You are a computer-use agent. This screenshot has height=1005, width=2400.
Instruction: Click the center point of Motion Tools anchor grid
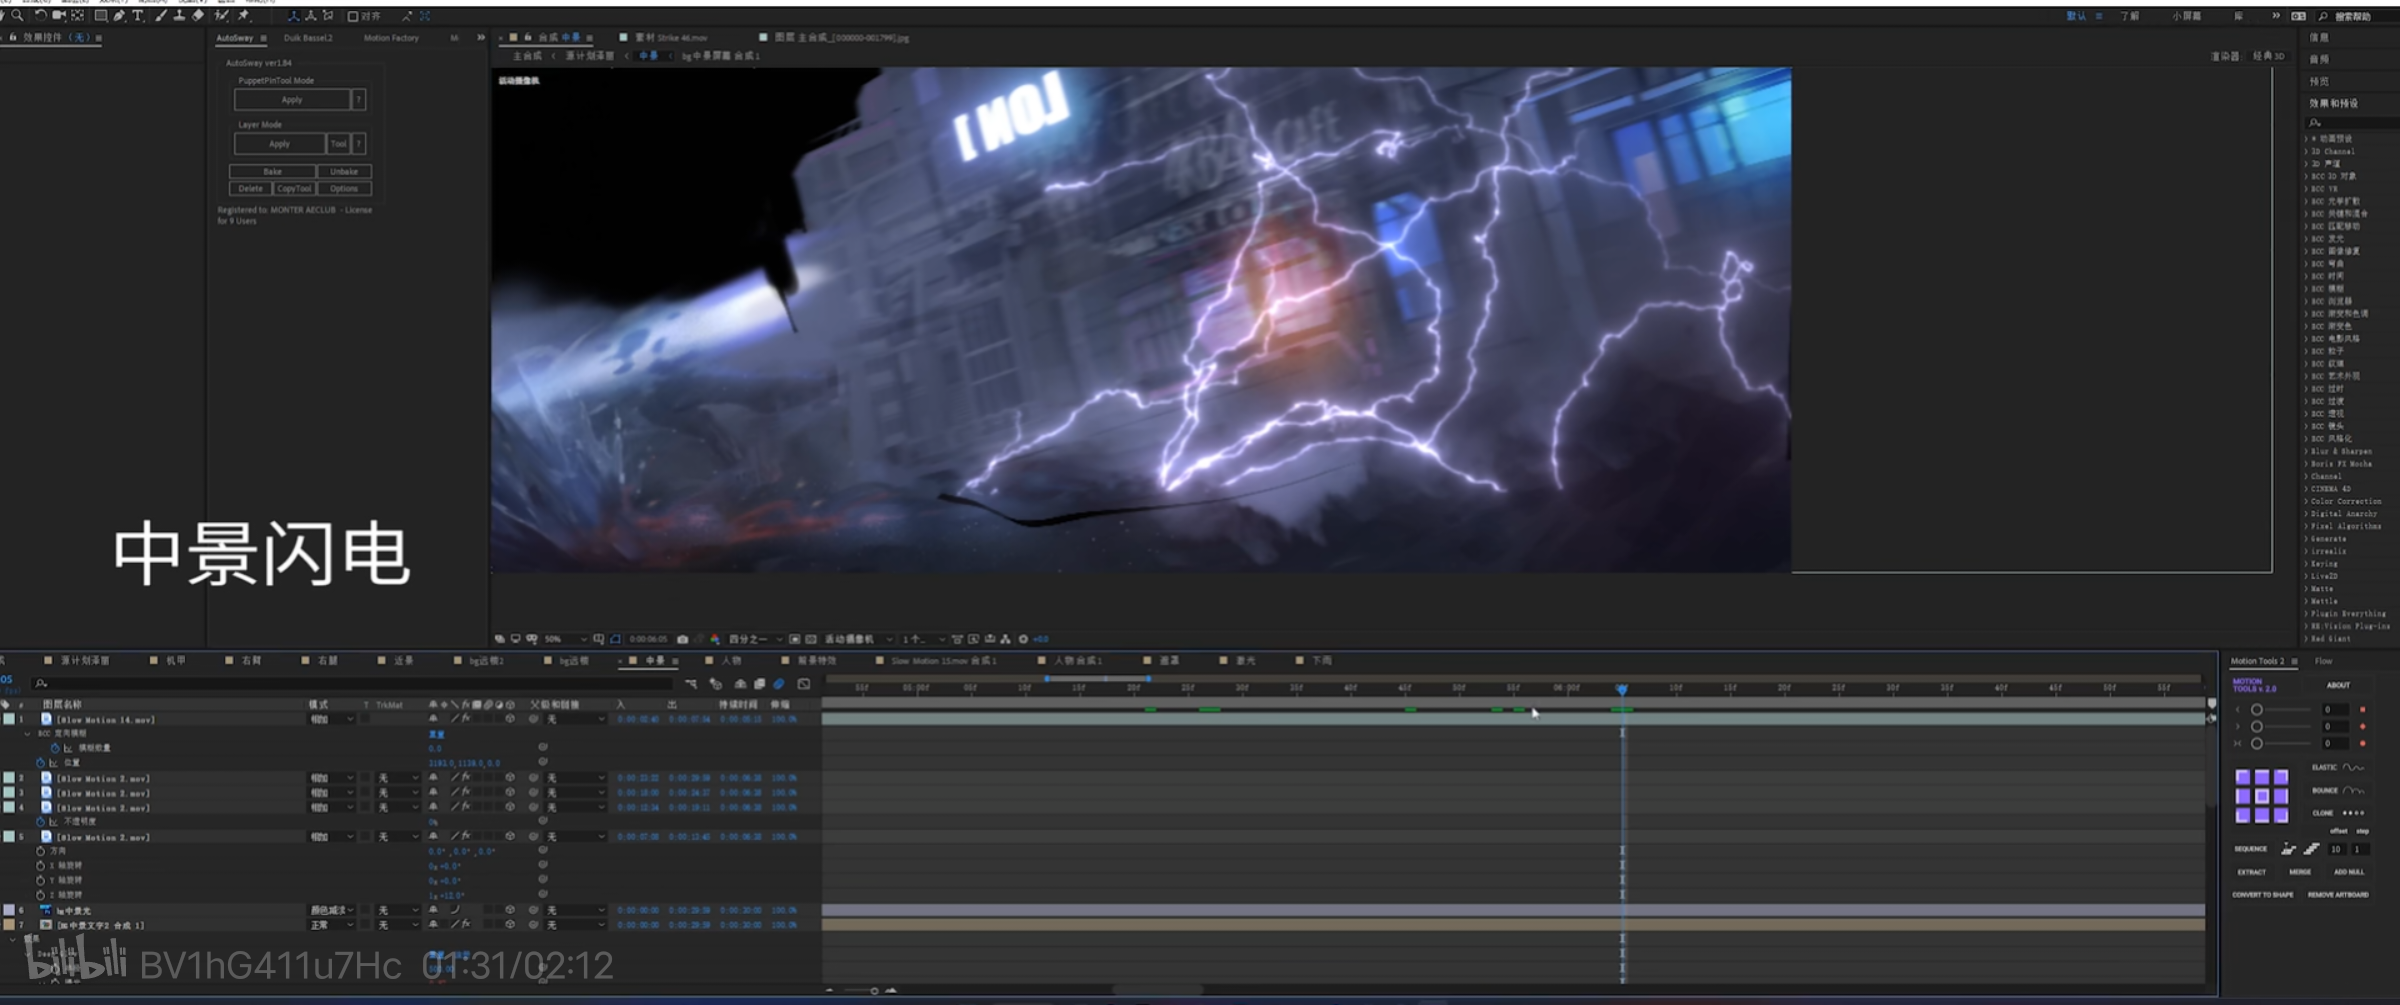tap(2262, 796)
